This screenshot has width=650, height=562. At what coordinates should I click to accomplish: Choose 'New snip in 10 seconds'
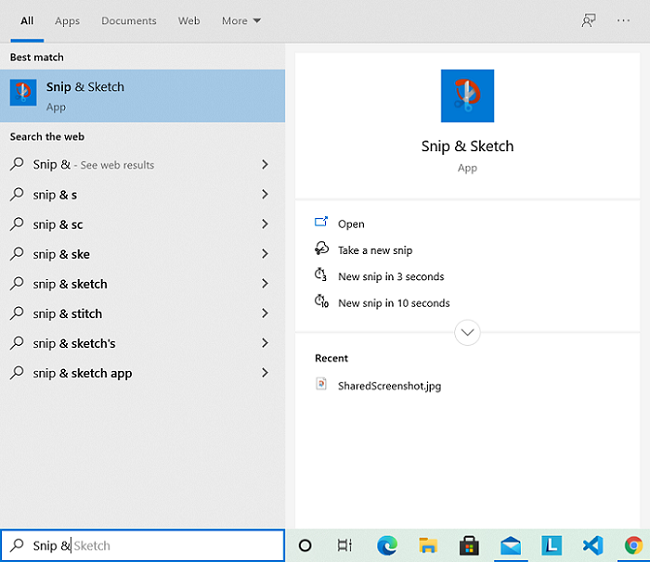[x=393, y=303]
